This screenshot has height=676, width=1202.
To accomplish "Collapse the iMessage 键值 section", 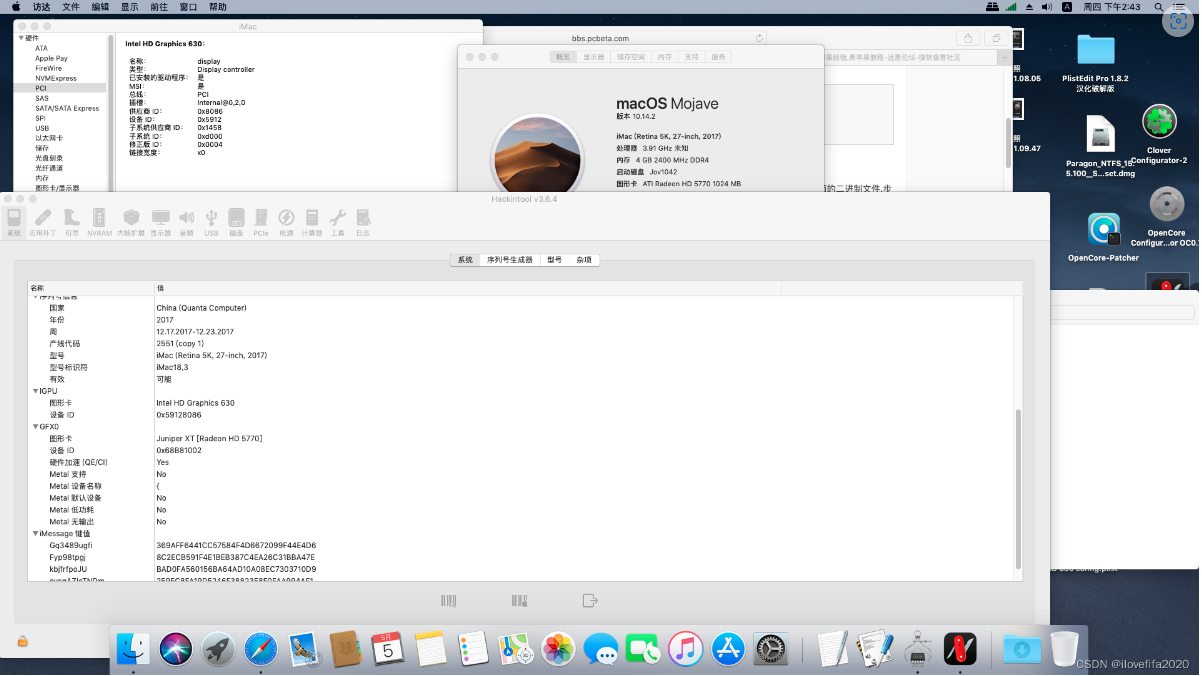I will [x=35, y=534].
